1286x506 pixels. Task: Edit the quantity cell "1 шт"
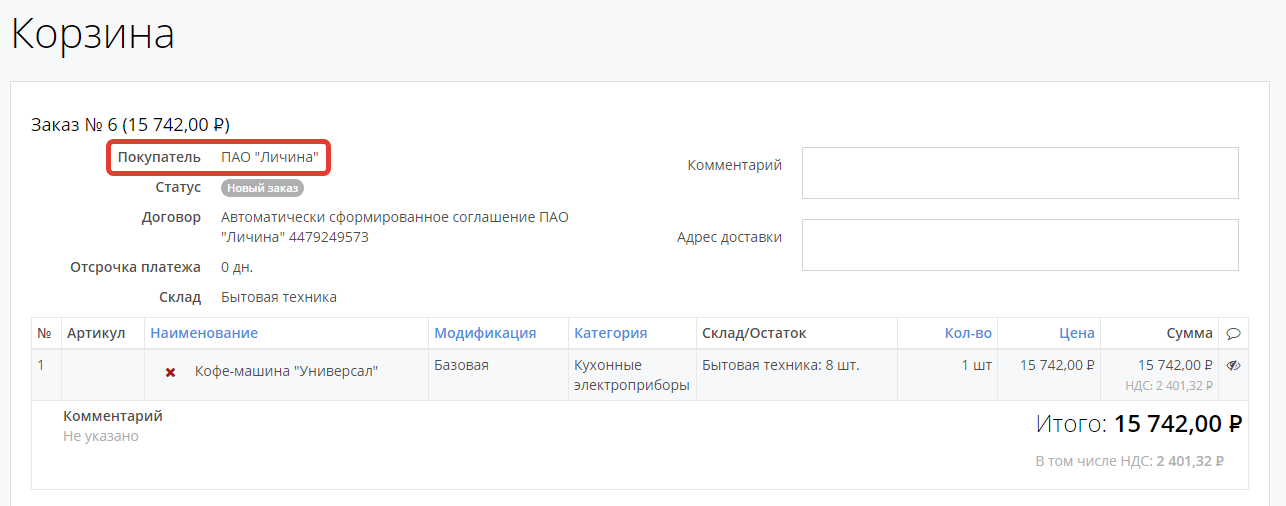[x=976, y=365]
